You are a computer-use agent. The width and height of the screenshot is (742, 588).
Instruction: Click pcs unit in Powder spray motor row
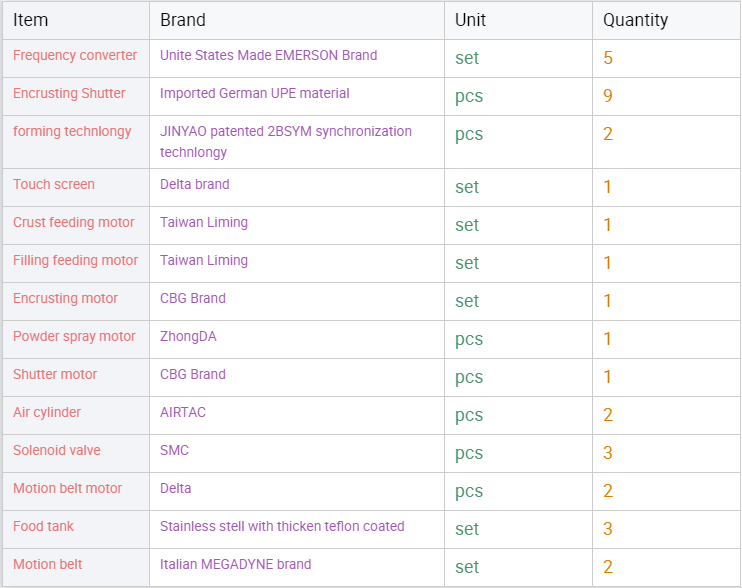tap(469, 340)
